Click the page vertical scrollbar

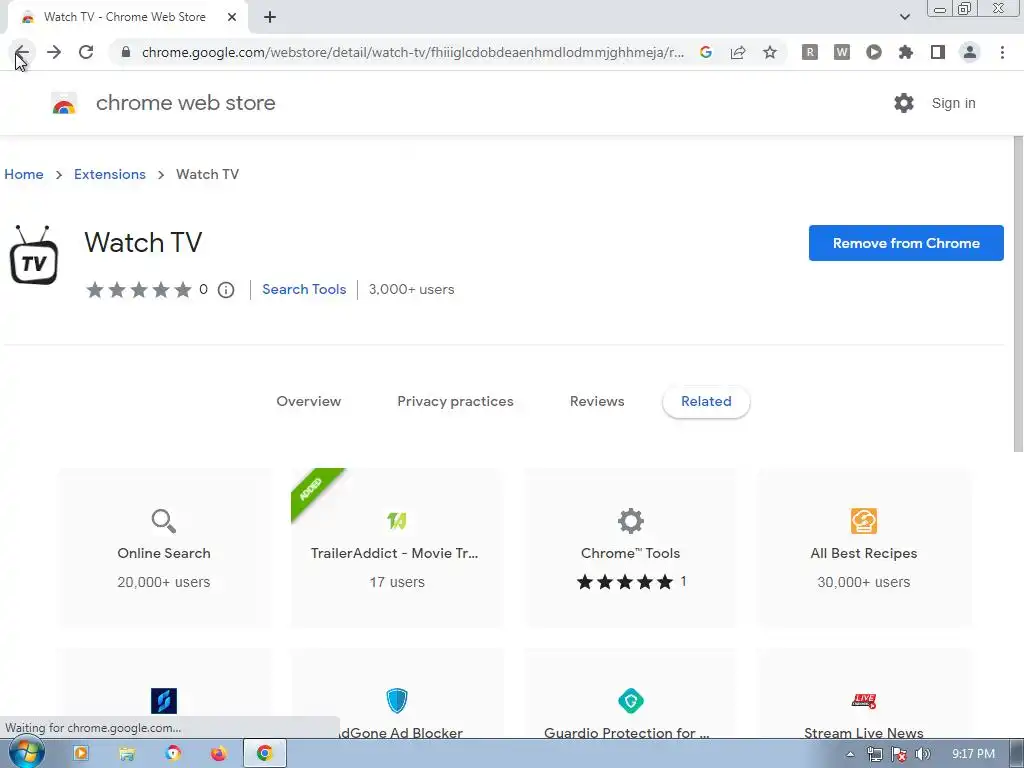[1018, 294]
